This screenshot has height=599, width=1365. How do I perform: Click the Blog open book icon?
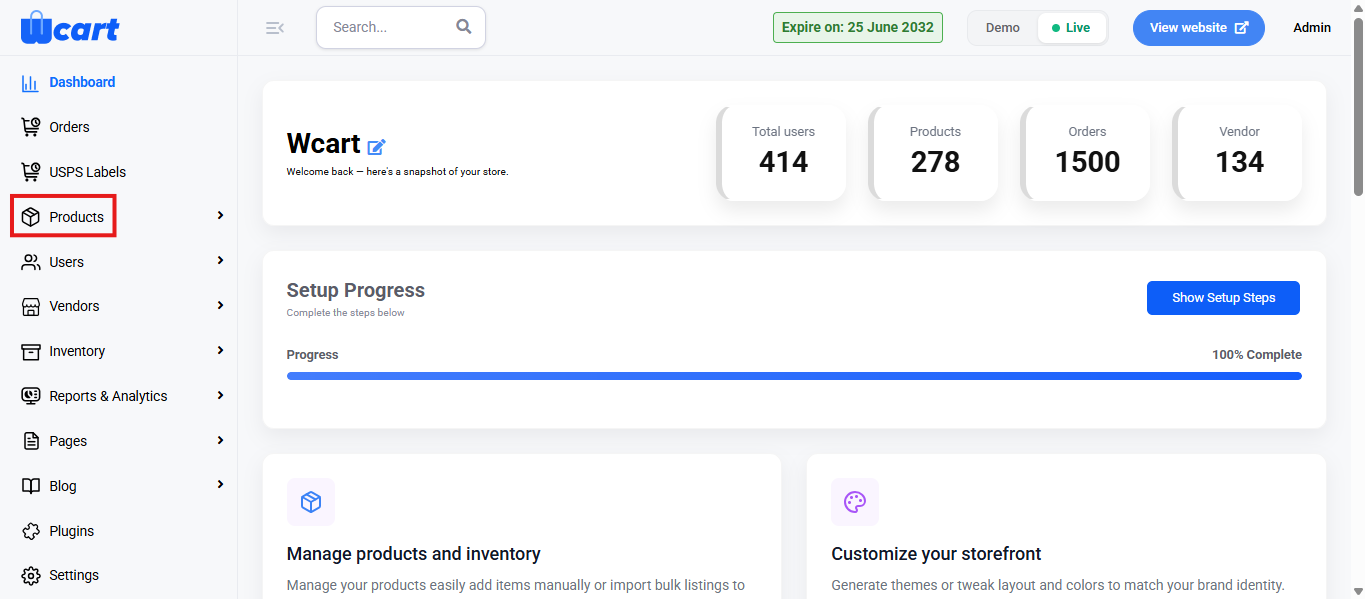click(31, 486)
